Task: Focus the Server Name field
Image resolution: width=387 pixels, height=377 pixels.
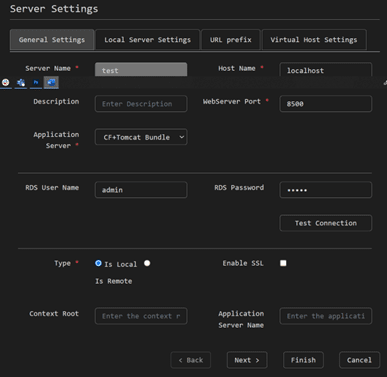Action: click(141, 69)
